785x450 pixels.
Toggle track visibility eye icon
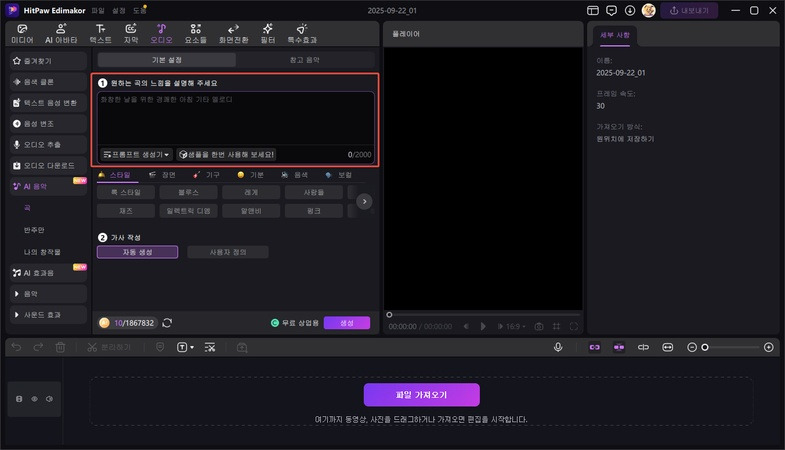[35, 399]
